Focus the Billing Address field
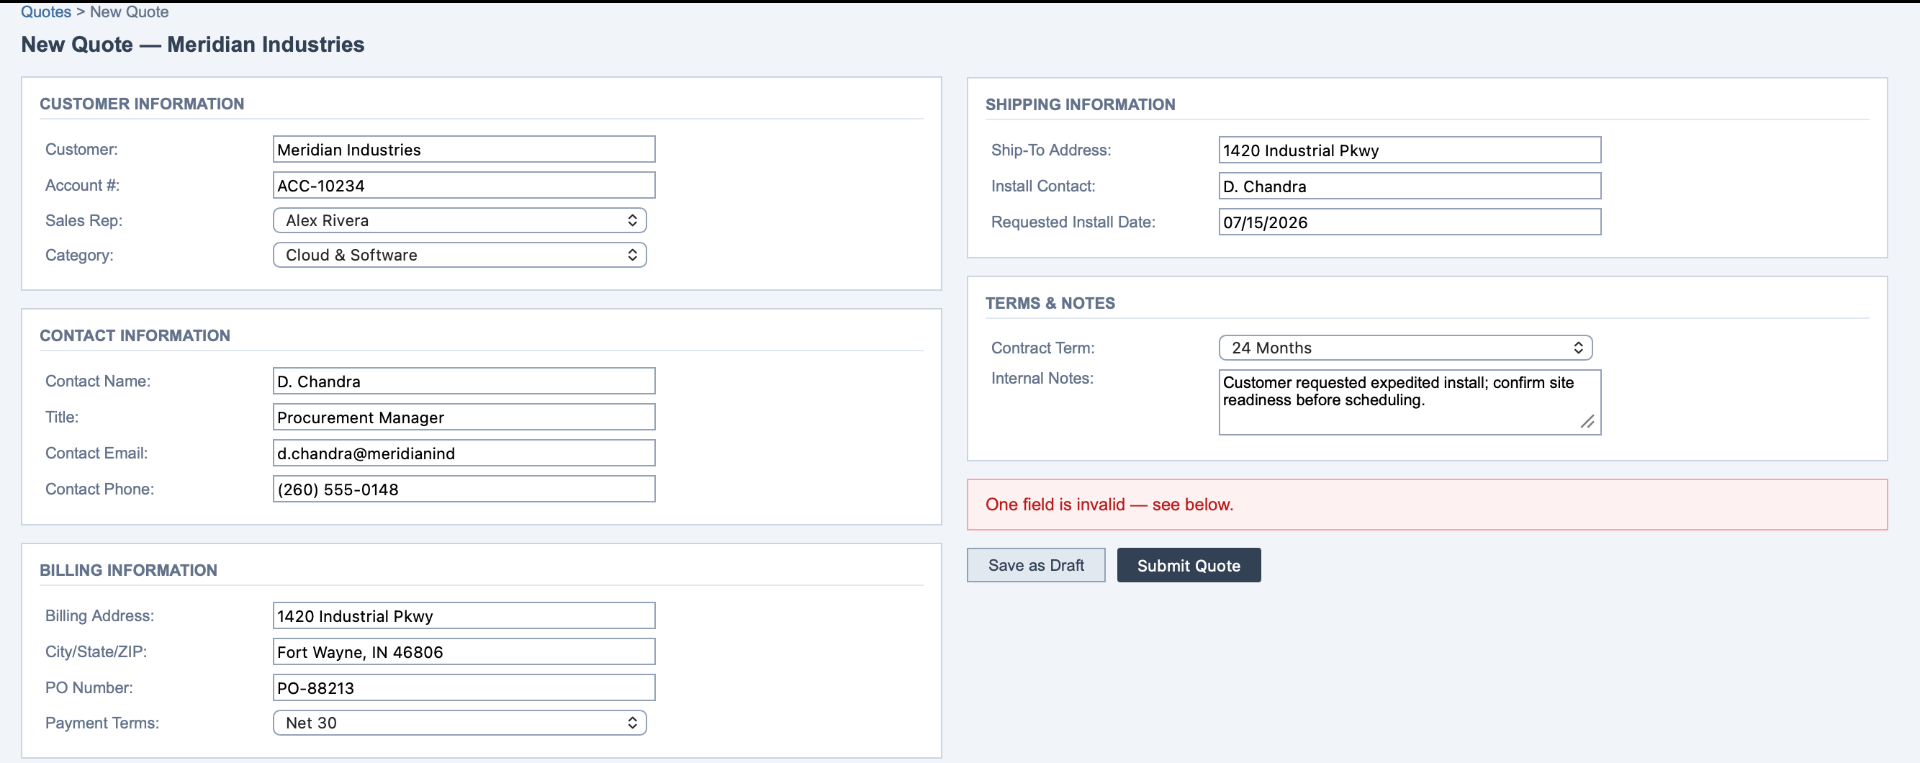The width and height of the screenshot is (1920, 763). (x=464, y=616)
